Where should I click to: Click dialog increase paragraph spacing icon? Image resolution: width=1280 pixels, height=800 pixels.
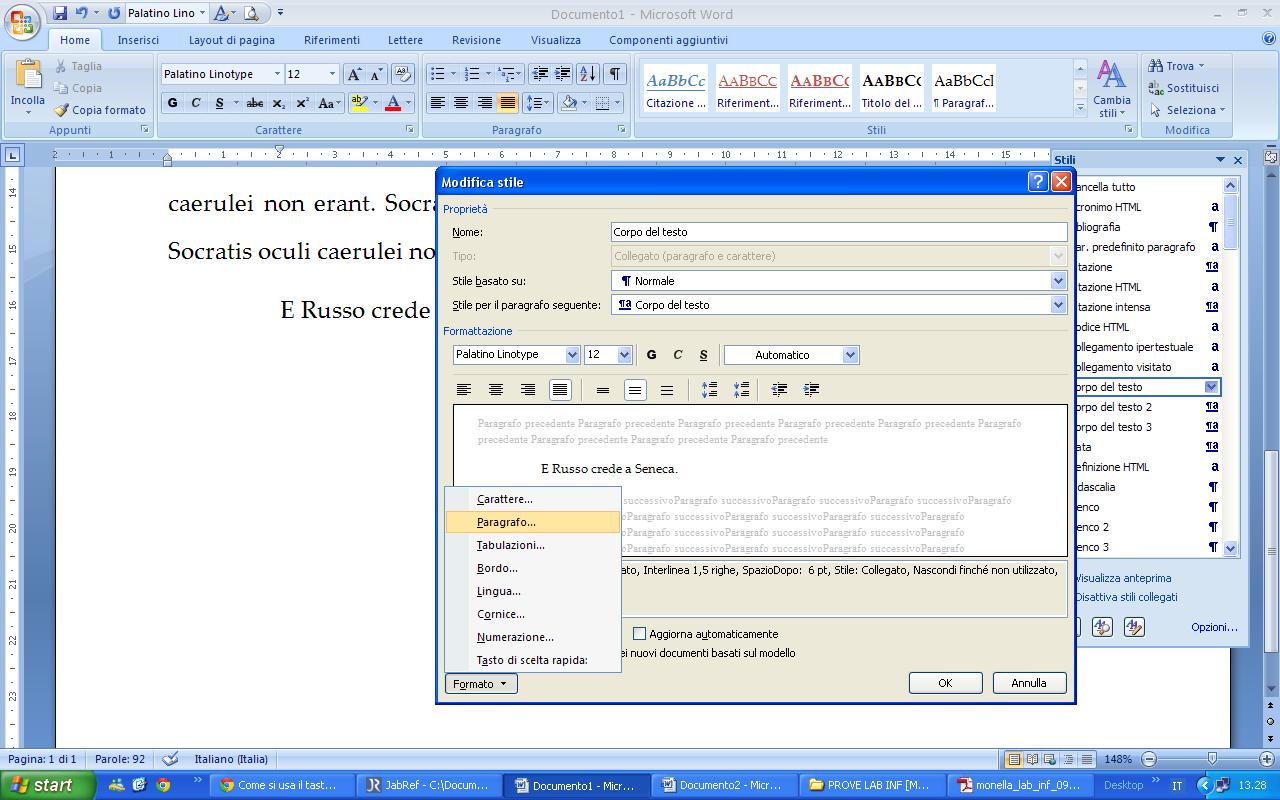point(709,390)
